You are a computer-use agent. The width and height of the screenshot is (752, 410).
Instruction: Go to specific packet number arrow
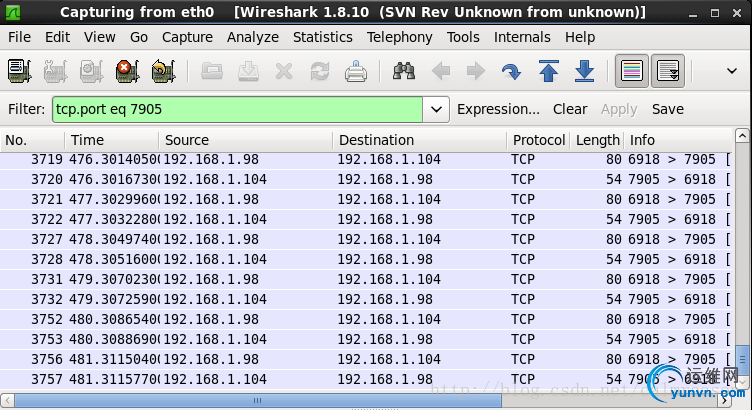pos(511,72)
